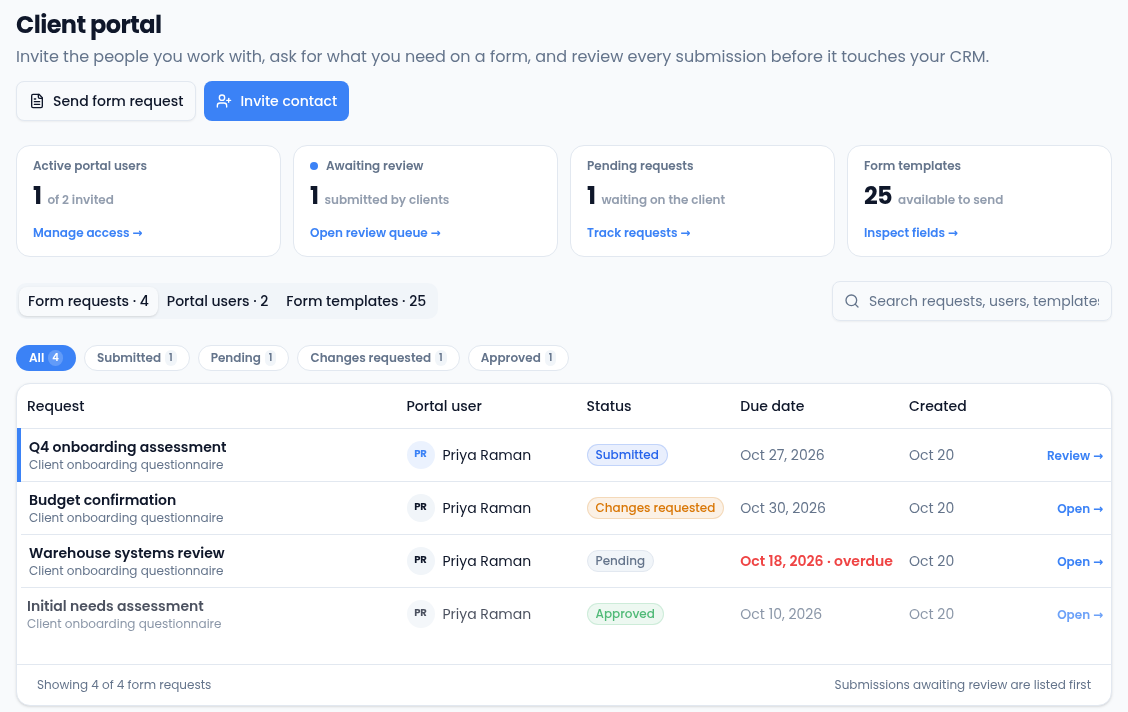Review the Q4 onboarding assessment submission
This screenshot has height=712, width=1128.
point(1075,456)
